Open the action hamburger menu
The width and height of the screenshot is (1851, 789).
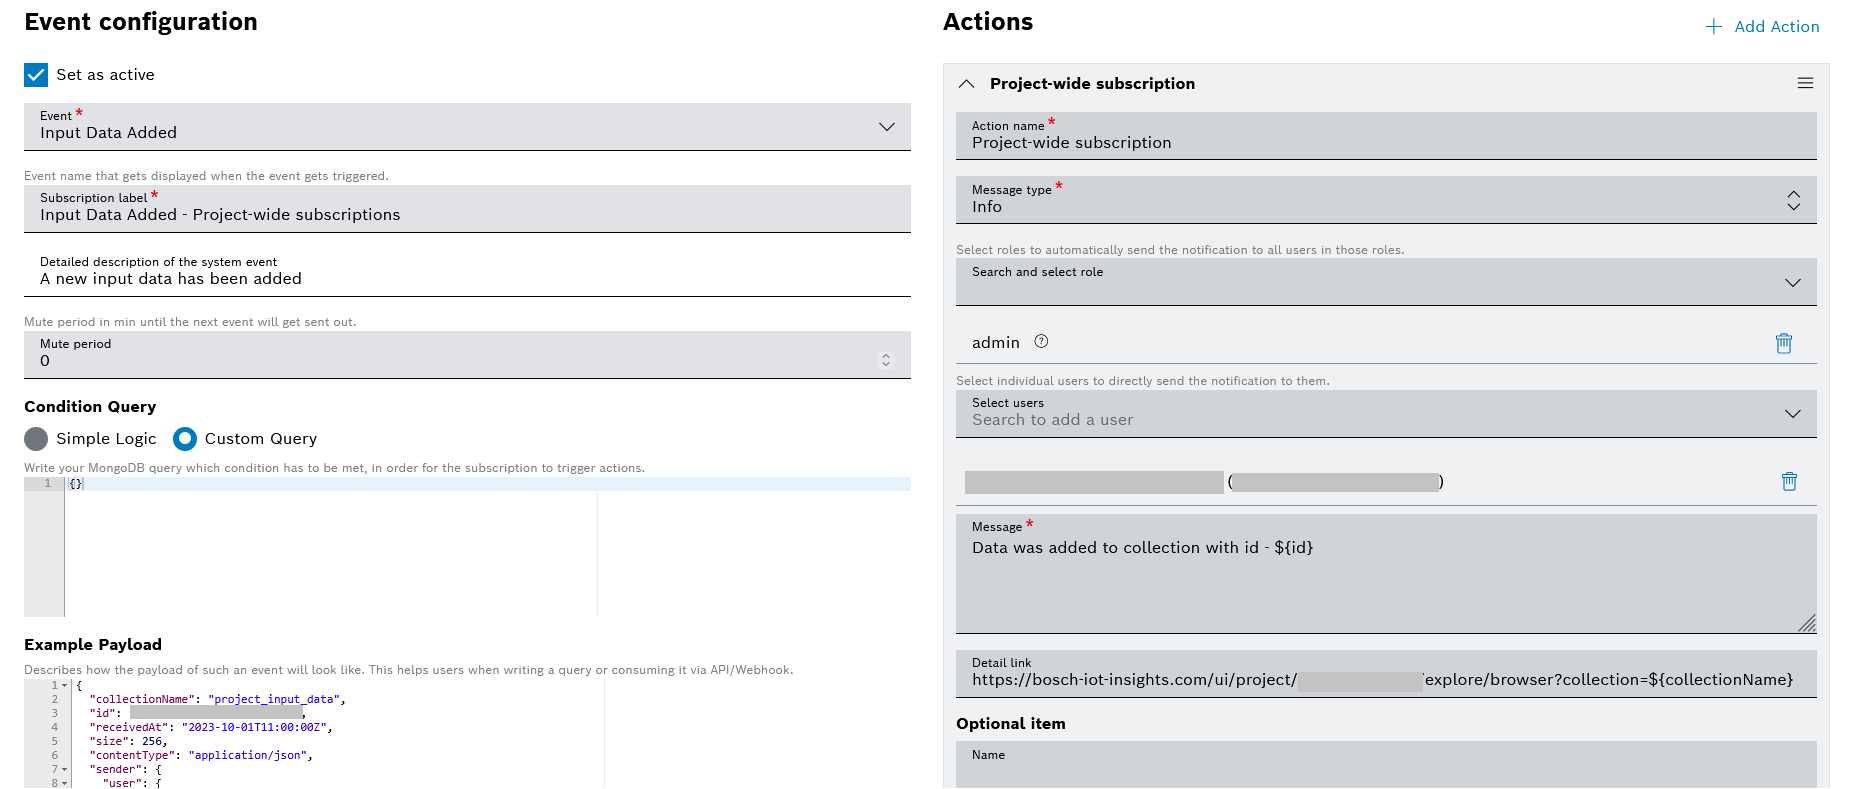(1804, 84)
